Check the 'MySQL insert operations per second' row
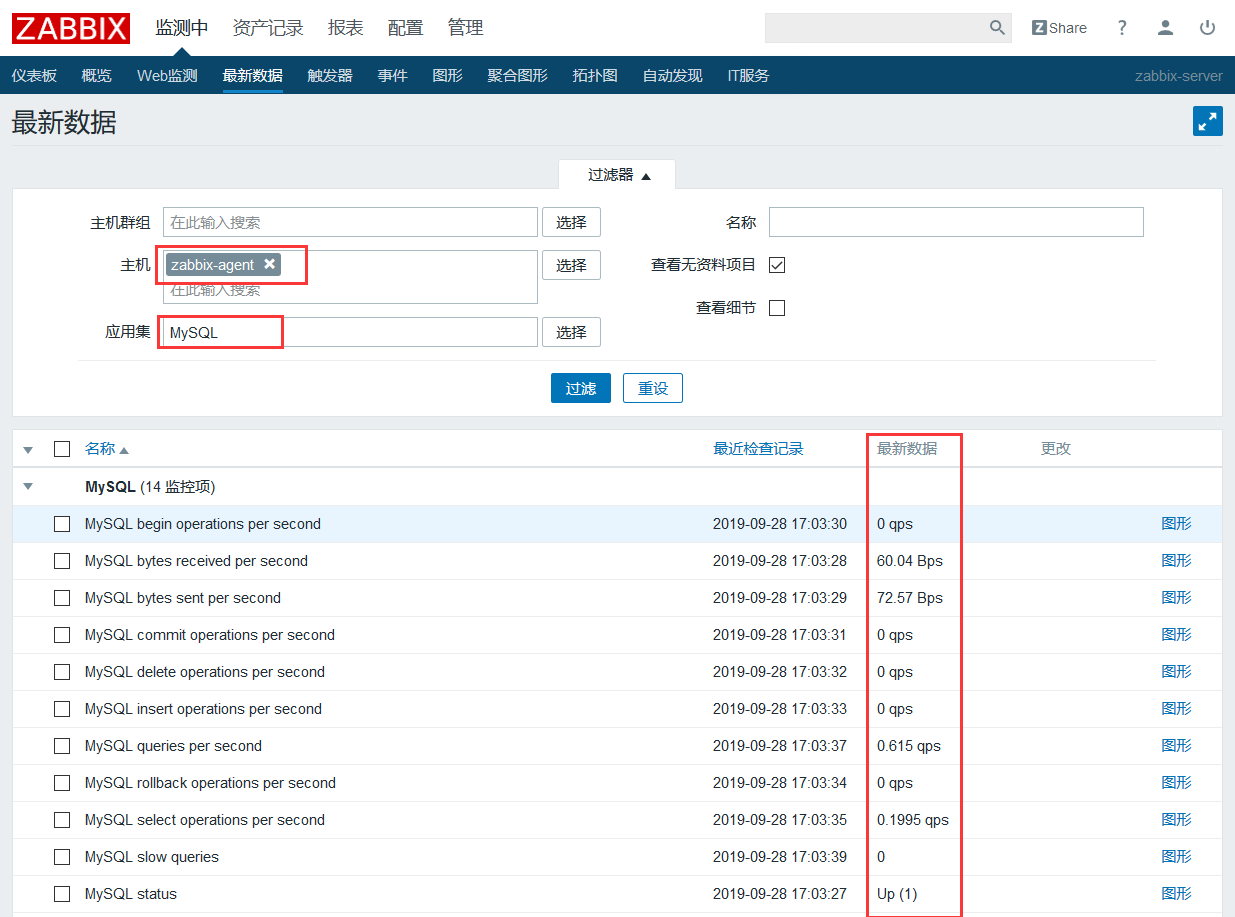The width and height of the screenshot is (1235, 917). click(x=62, y=709)
